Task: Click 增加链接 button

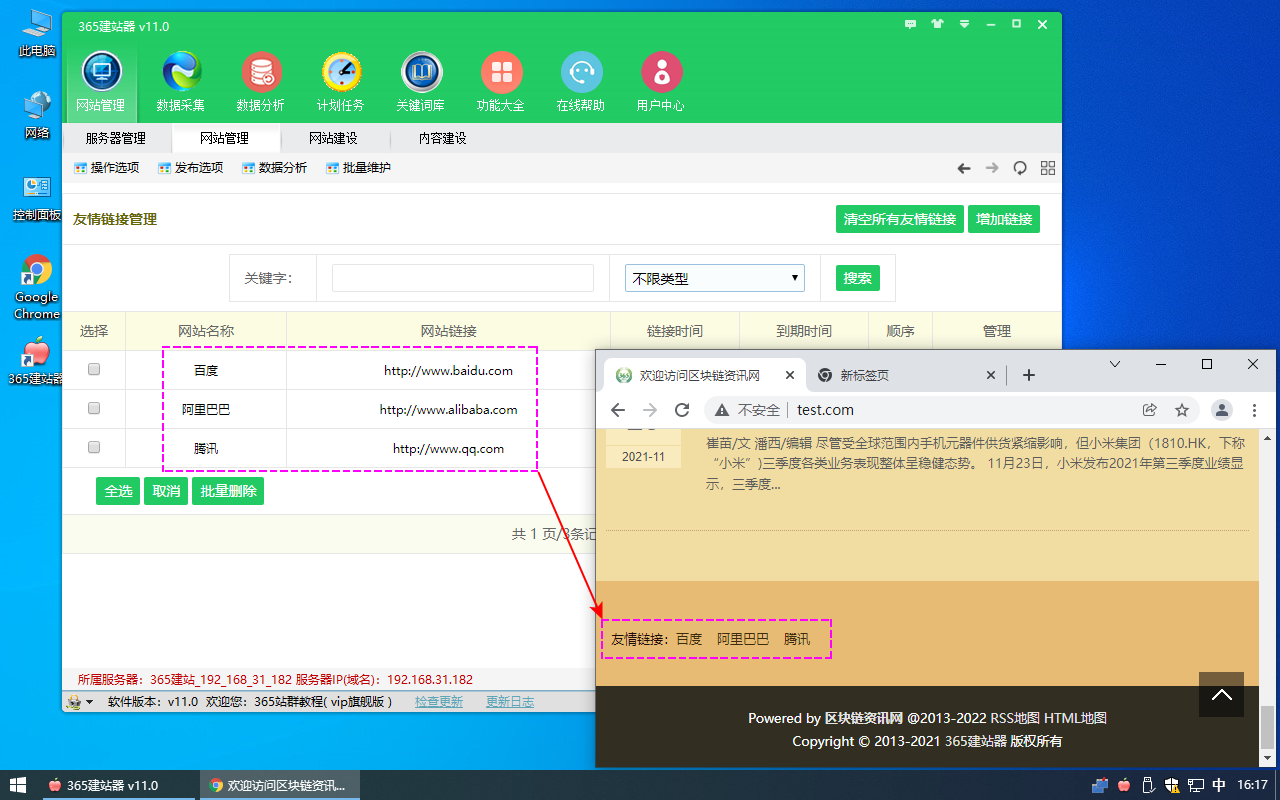Action: pos(1004,219)
